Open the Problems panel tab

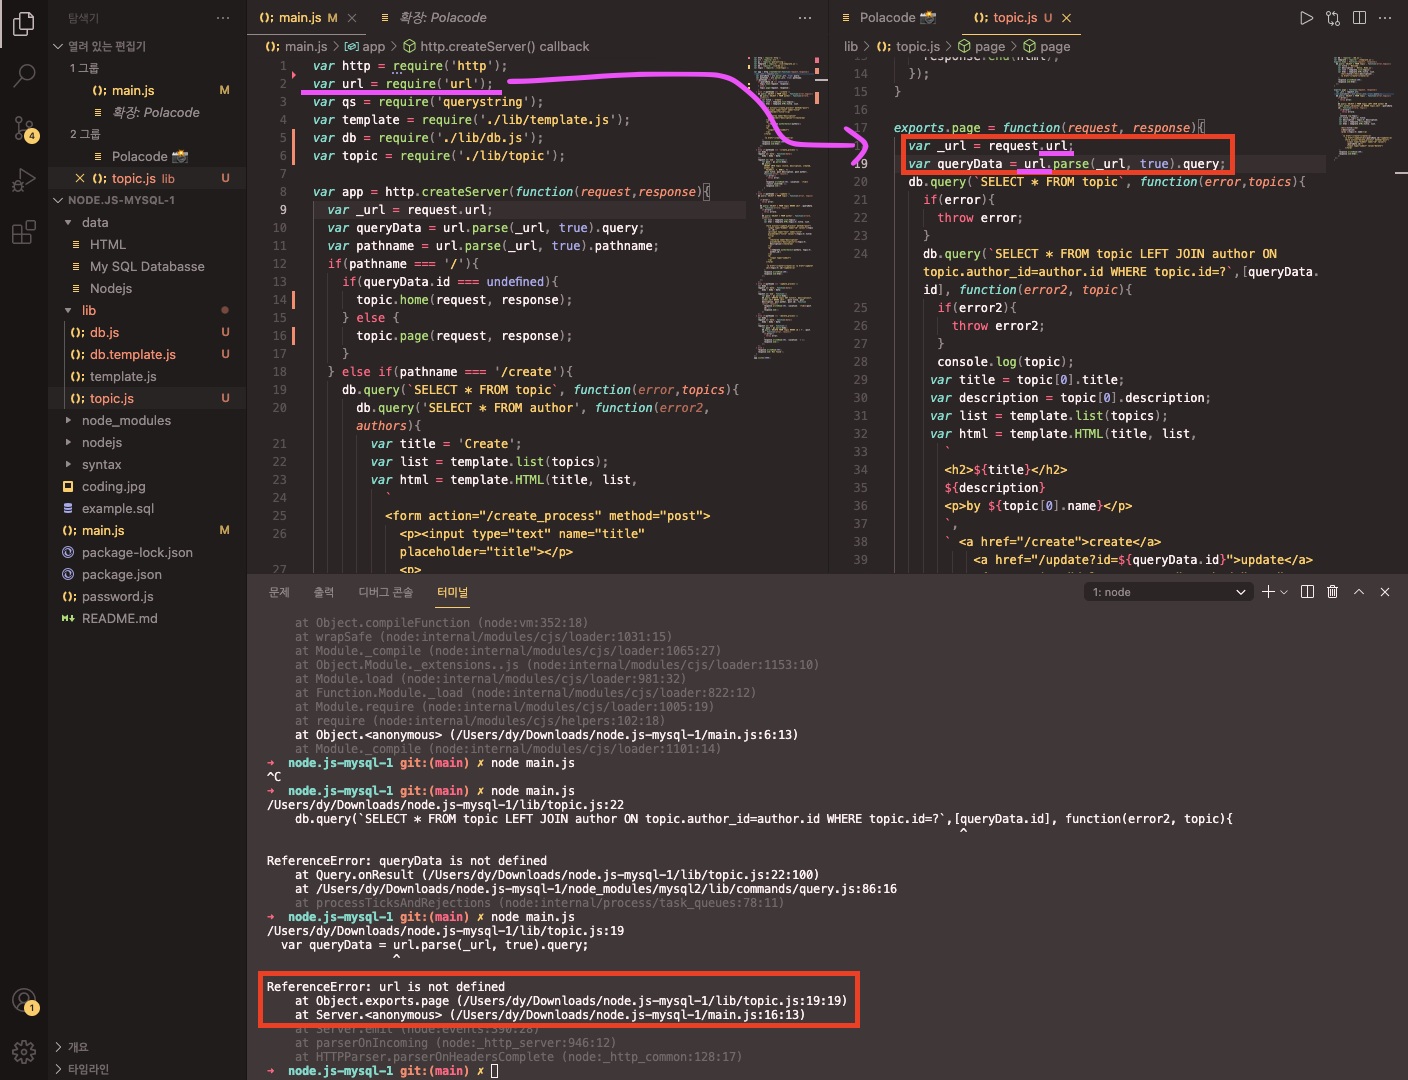[279, 592]
